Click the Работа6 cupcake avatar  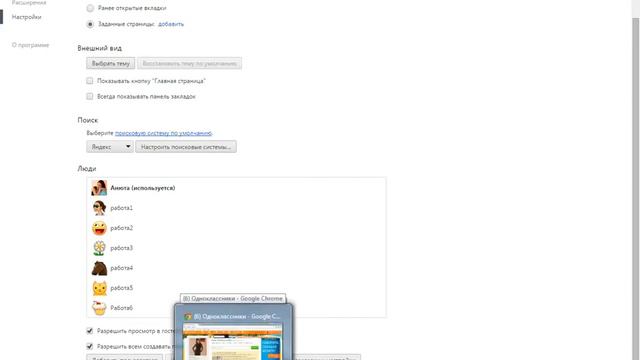click(99, 308)
